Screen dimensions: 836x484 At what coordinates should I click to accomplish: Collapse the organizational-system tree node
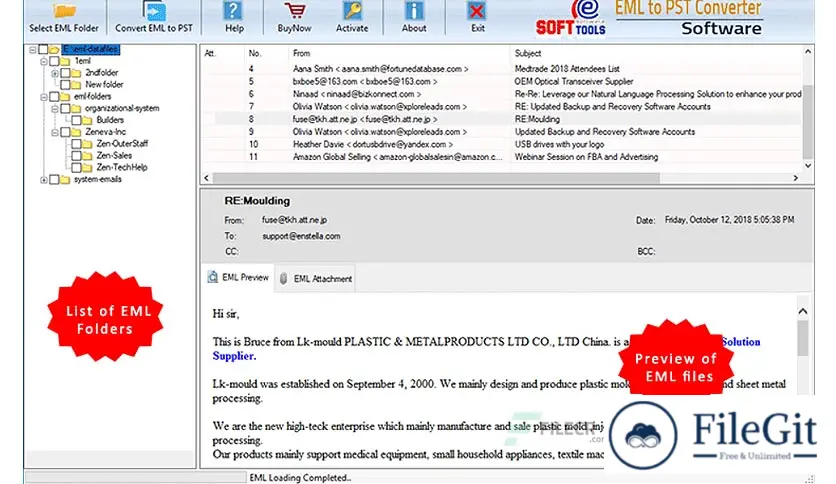coord(54,109)
